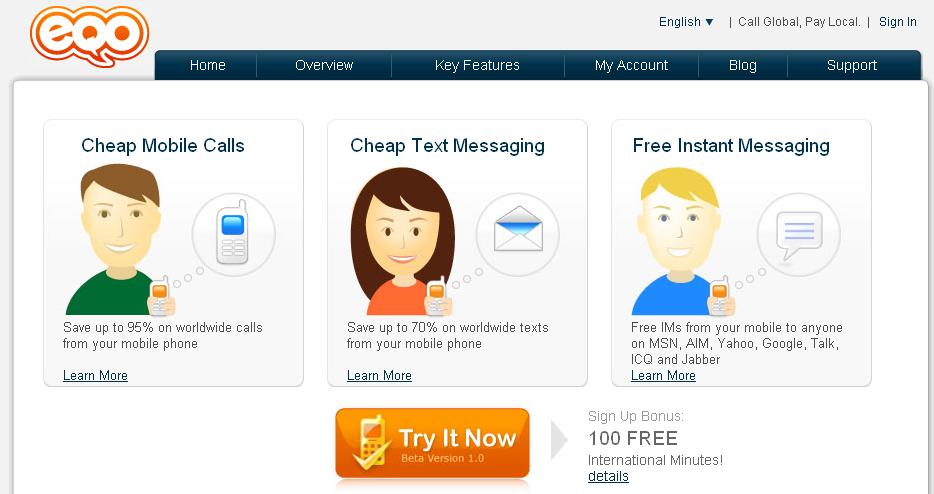Visit the Blog tab
Screen dimensions: 934x494
point(743,65)
